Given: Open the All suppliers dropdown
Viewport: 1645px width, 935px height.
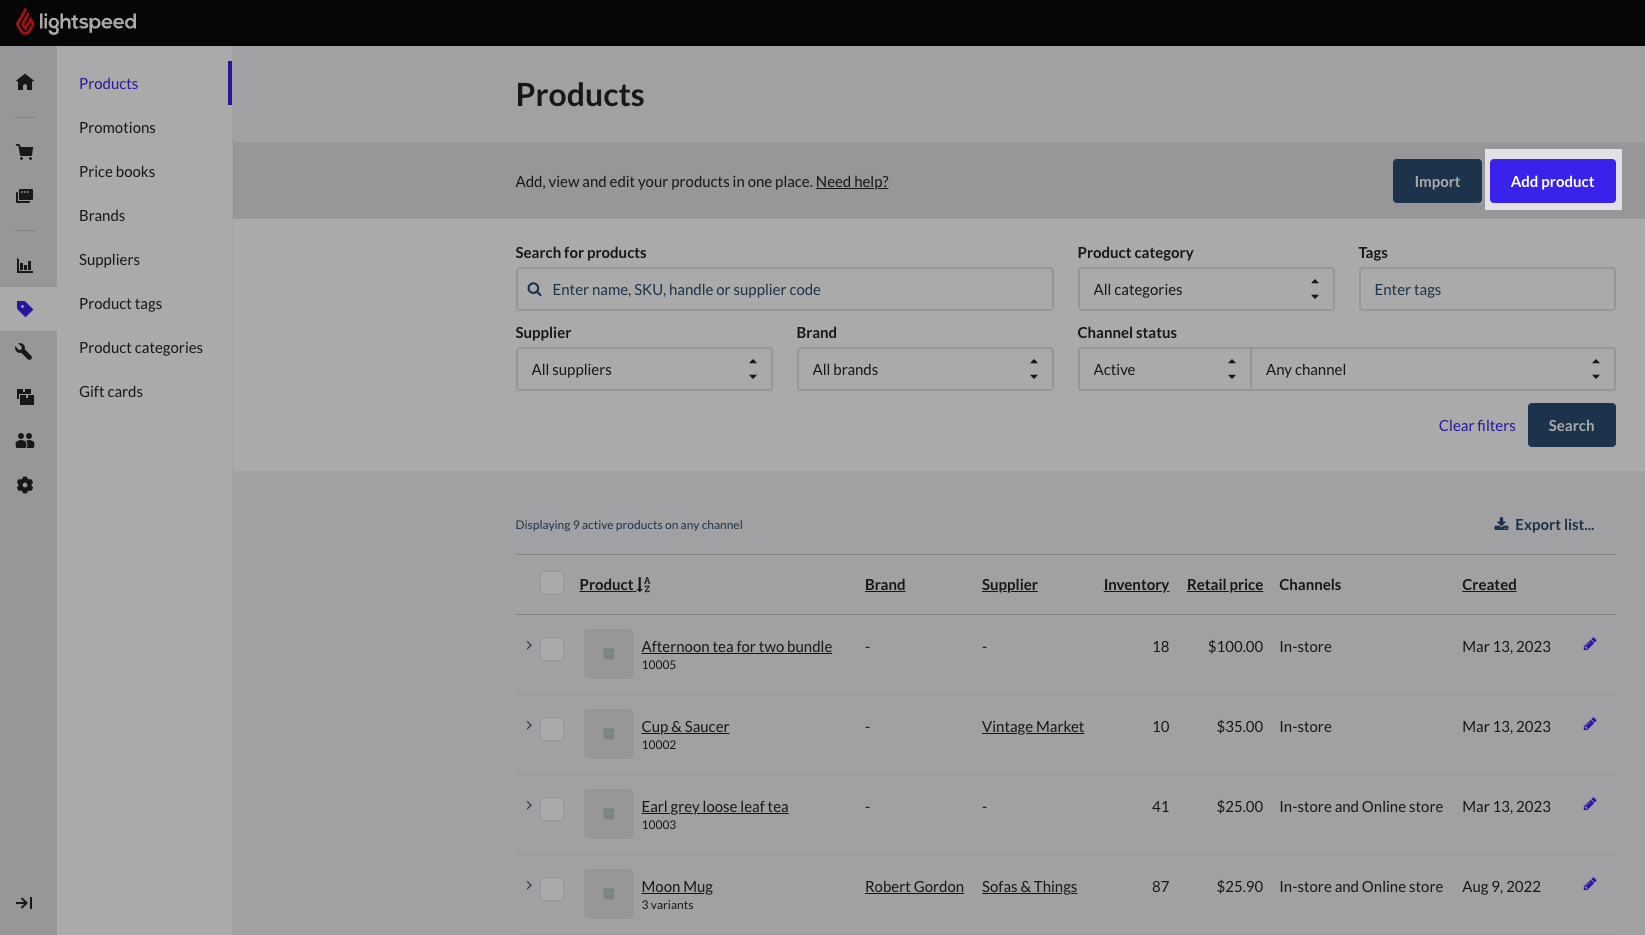Looking at the screenshot, I should pyautogui.click(x=644, y=370).
